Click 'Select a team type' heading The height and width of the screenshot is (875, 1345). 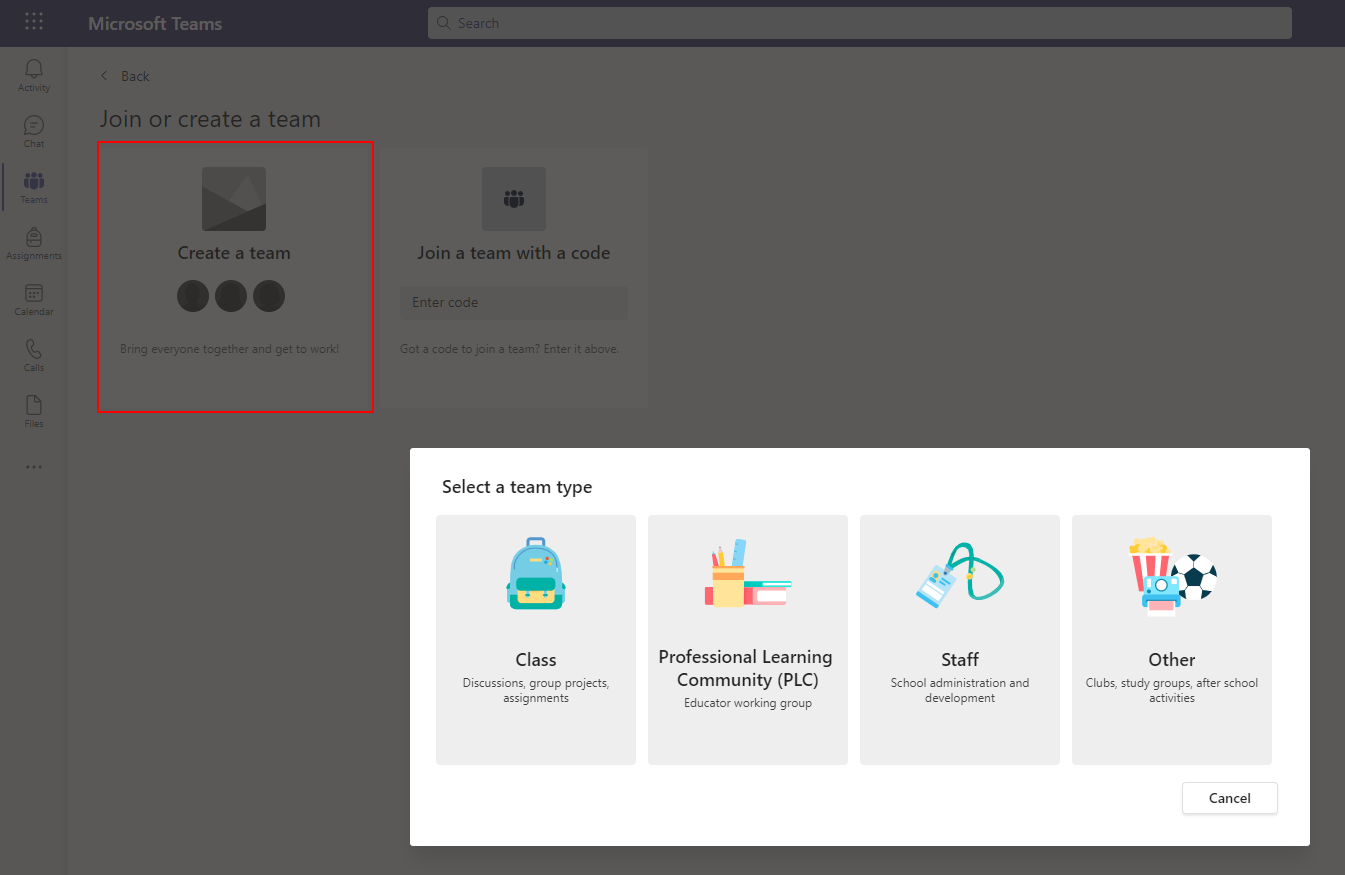[517, 487]
